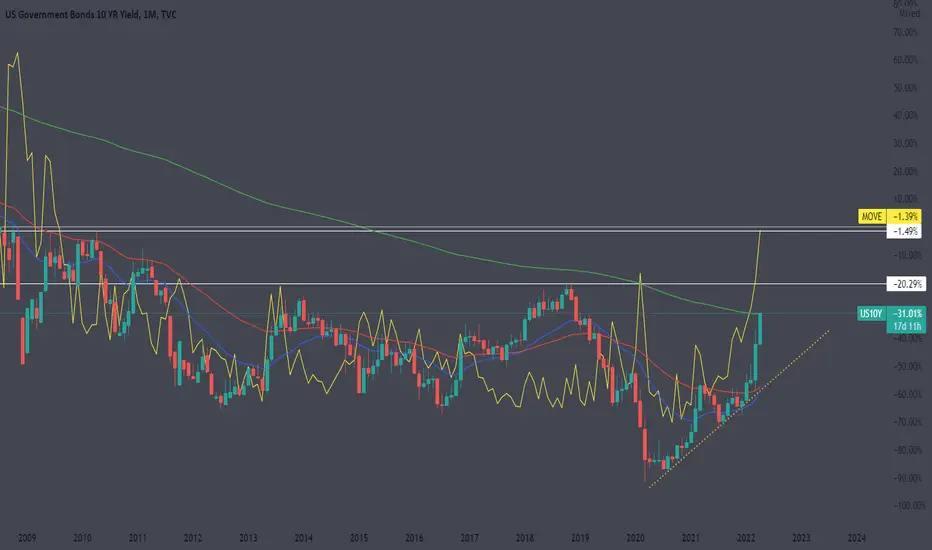
Task: Click the 2017 label on time axis
Action: pos(469,538)
